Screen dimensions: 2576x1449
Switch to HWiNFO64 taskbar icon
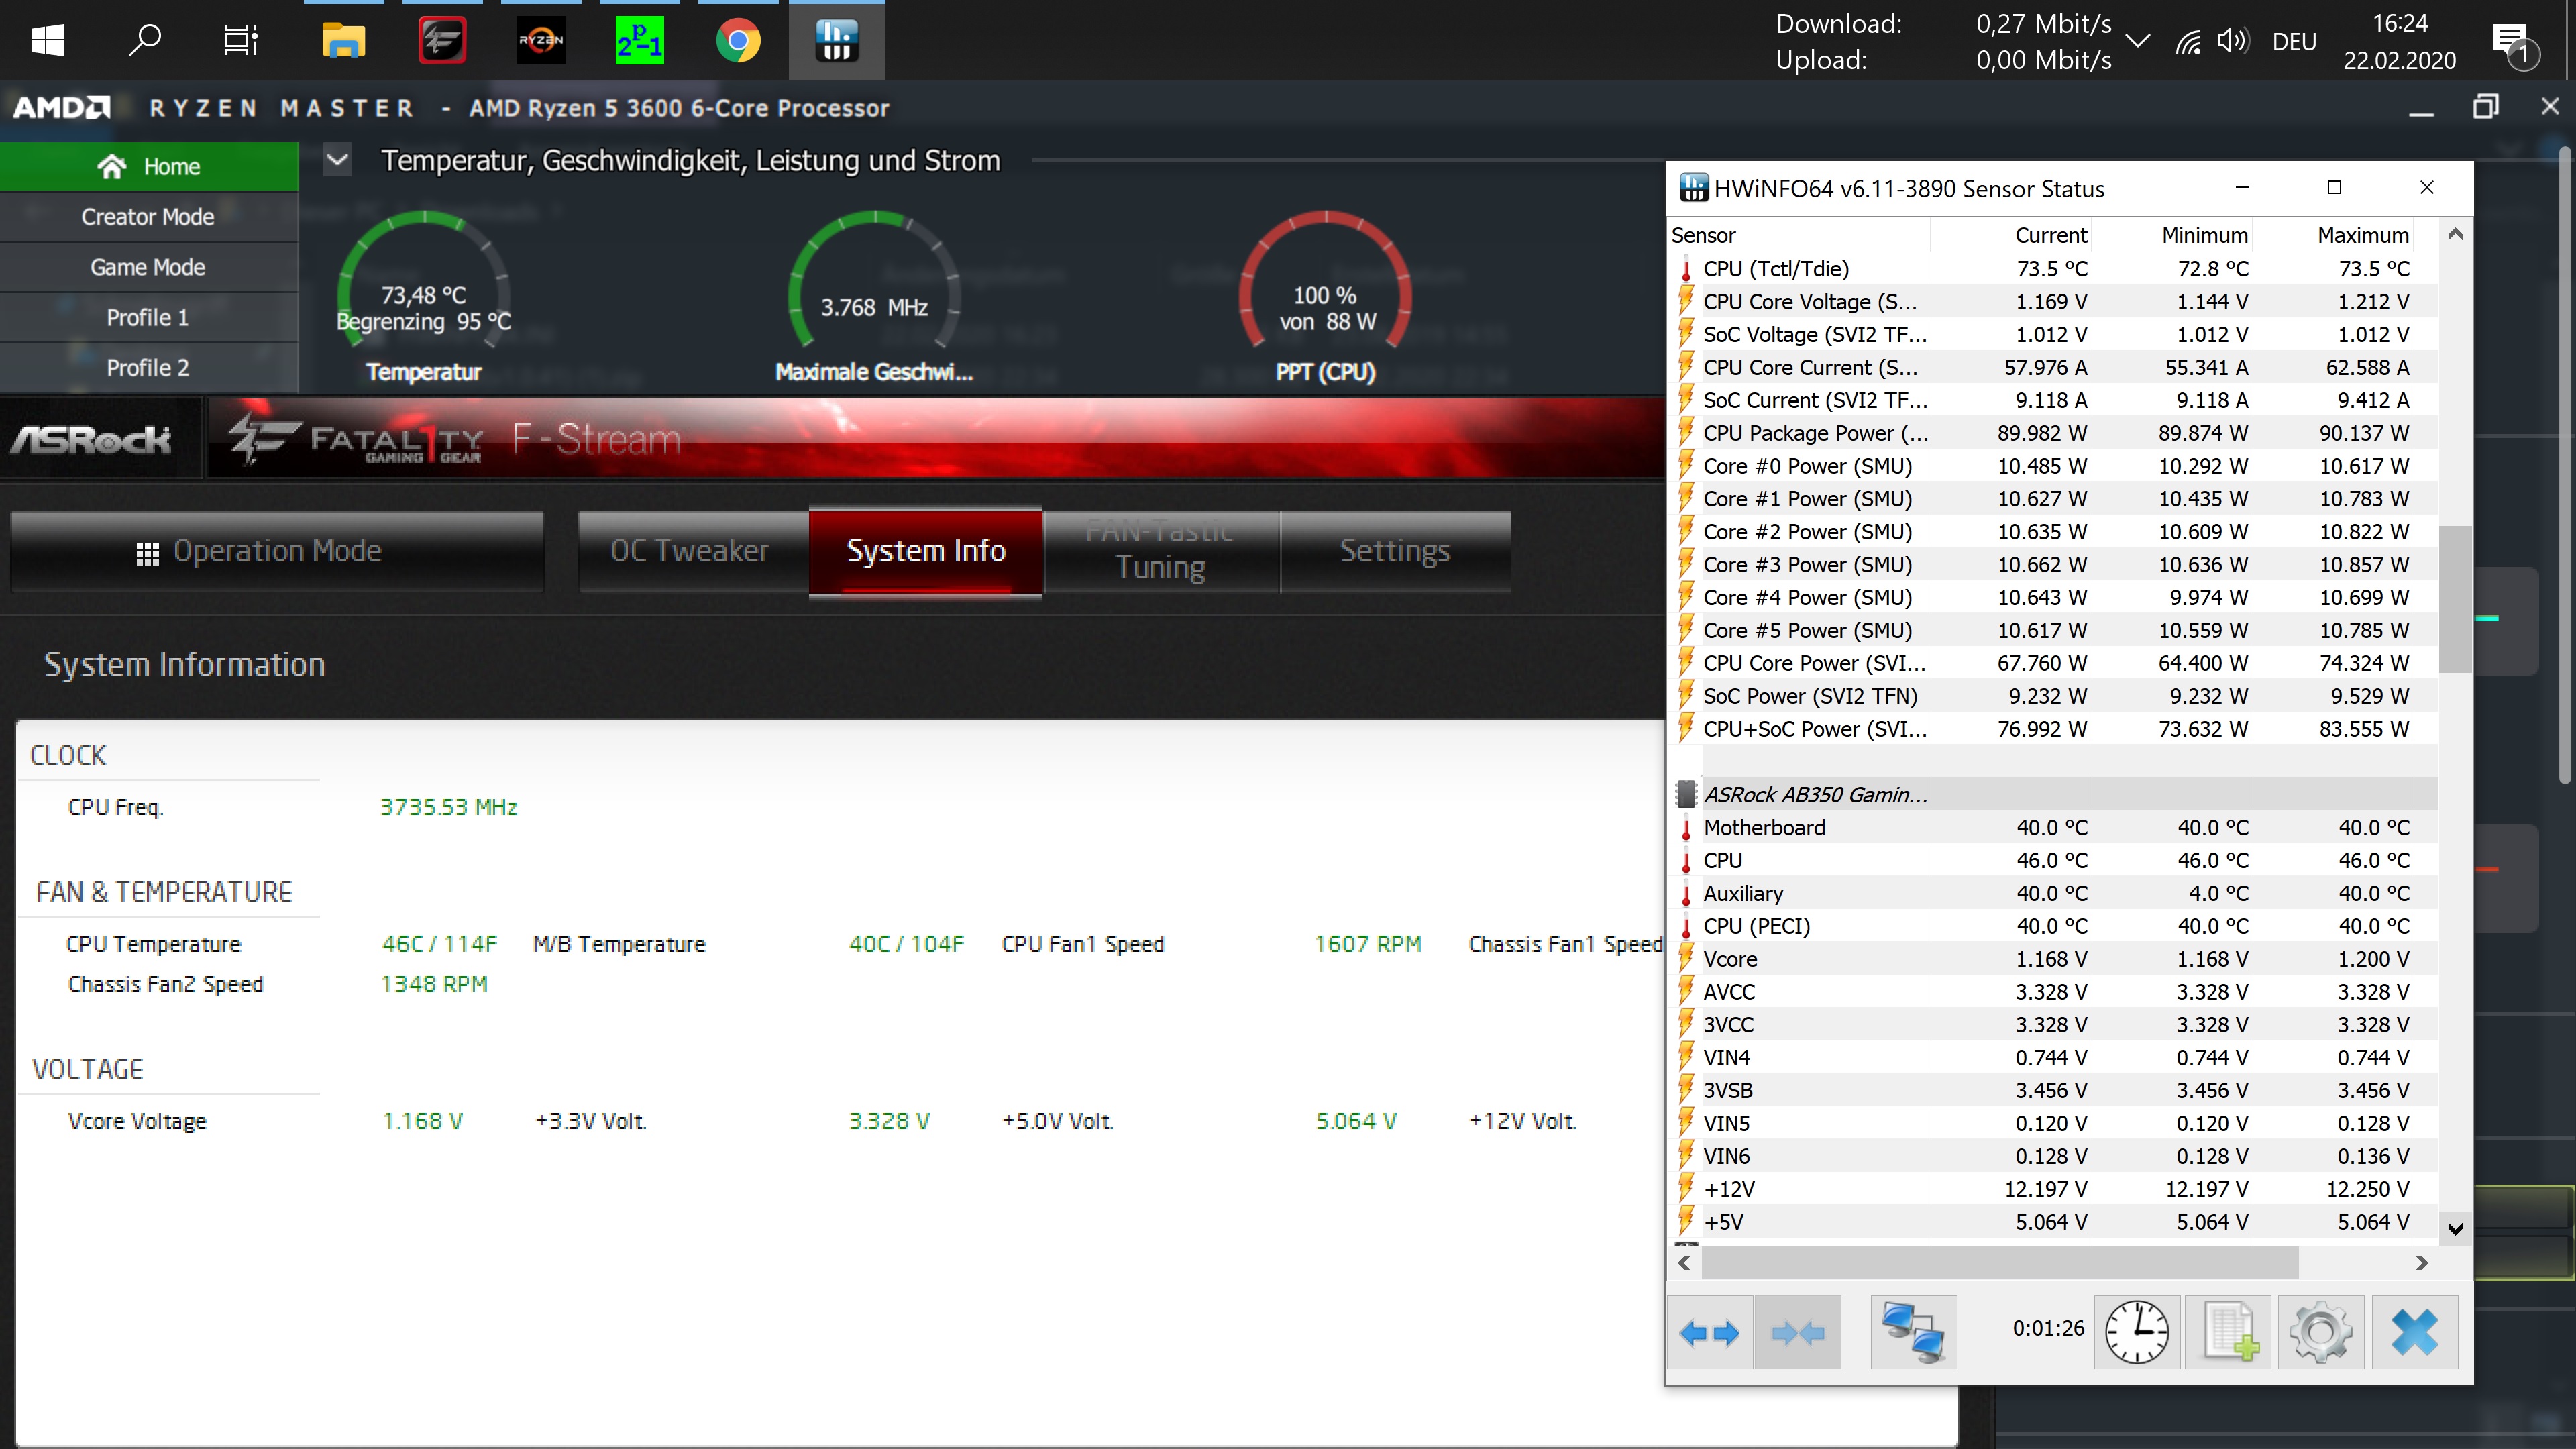[836, 40]
